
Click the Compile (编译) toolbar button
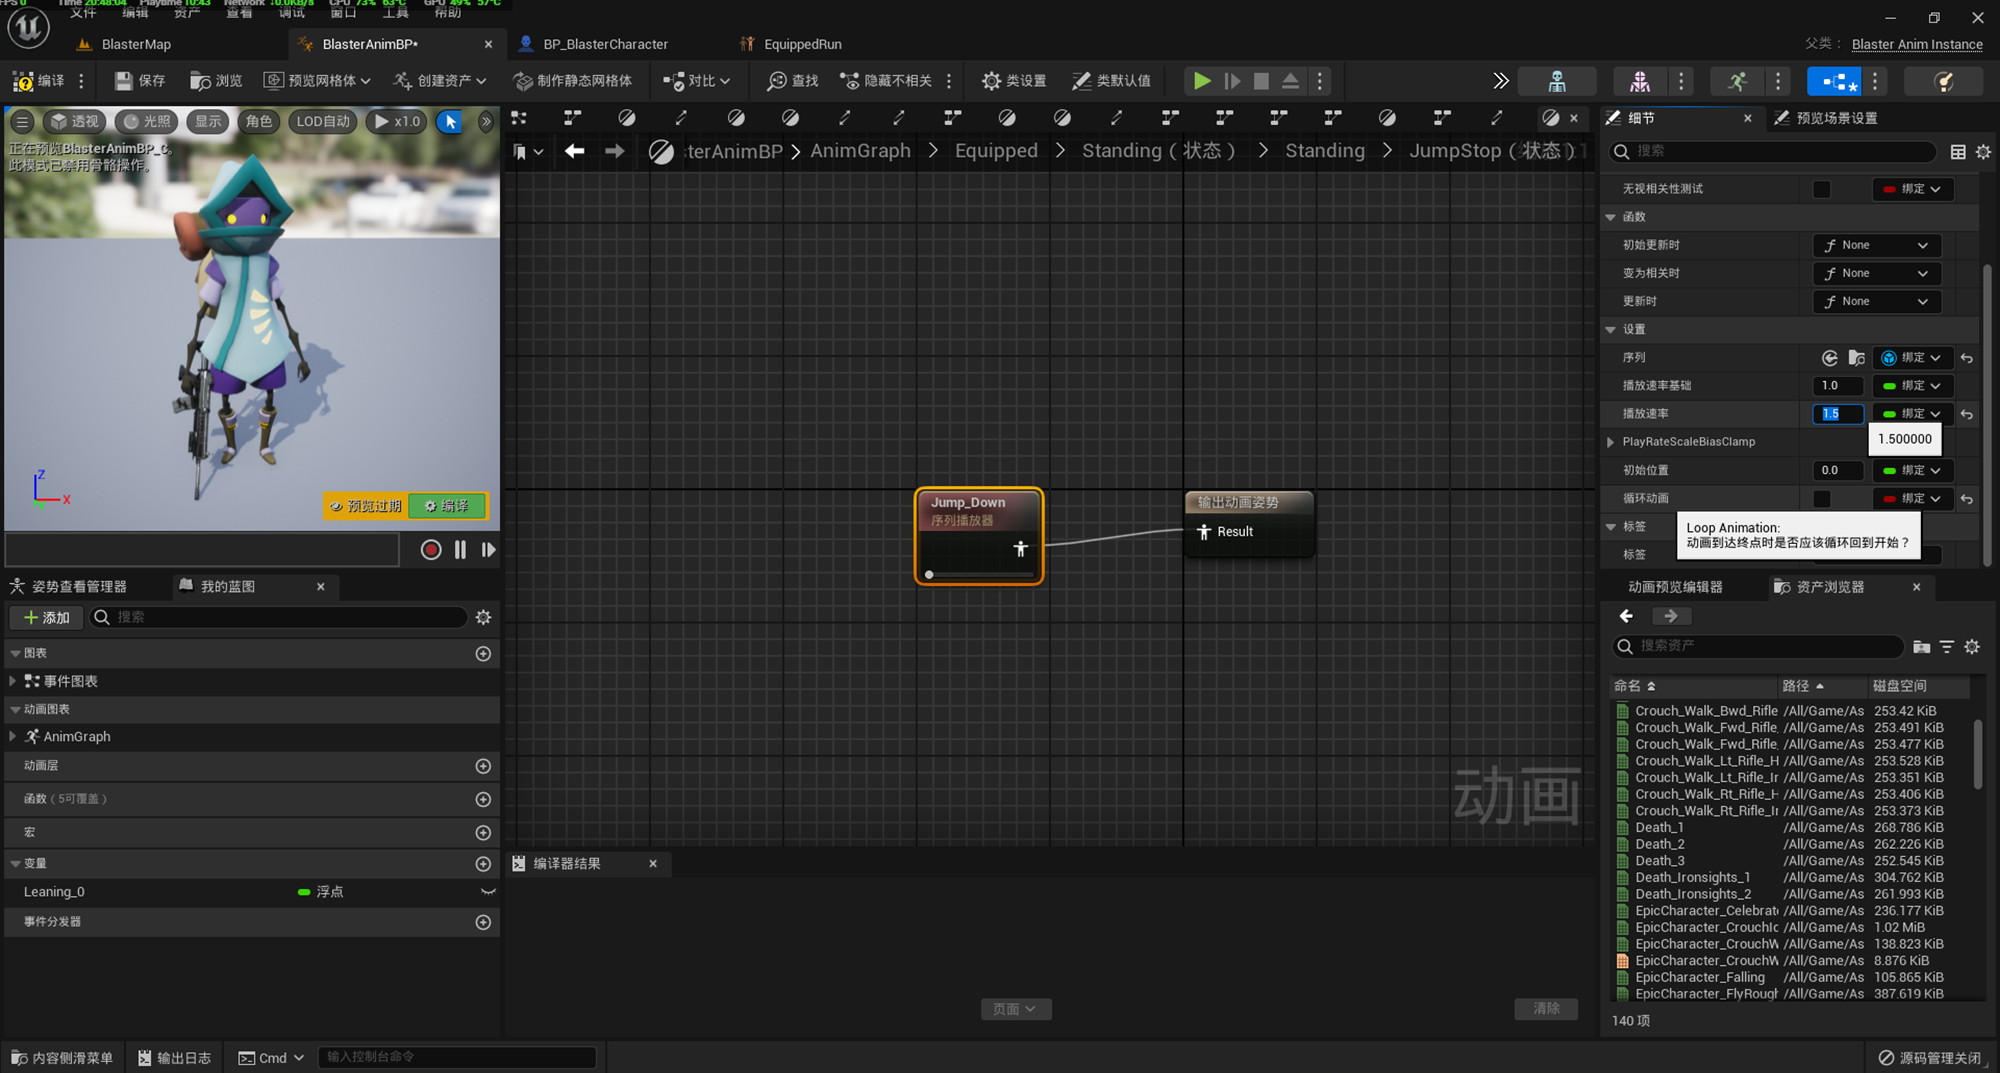[x=38, y=81]
